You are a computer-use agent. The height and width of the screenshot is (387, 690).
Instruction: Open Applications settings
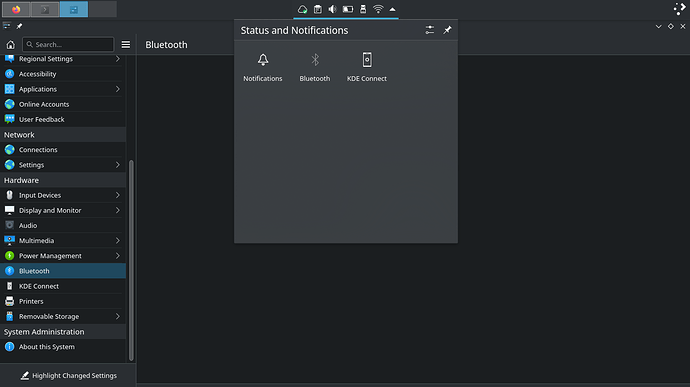63,89
